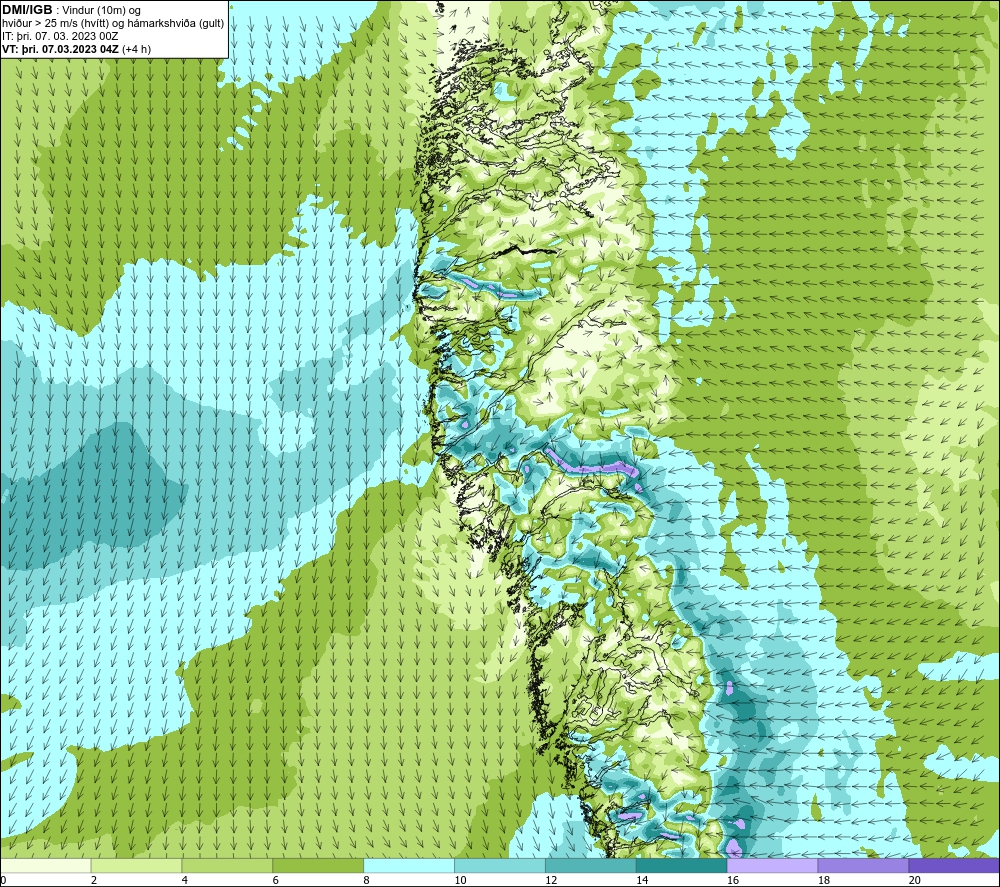The height and width of the screenshot is (887, 1000).
Task: Click the dark violet swatch above 20 m/s
Action: point(954,865)
